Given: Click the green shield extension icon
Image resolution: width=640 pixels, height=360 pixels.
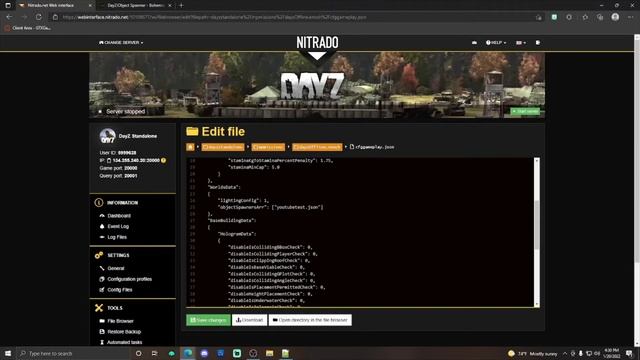Looking at the screenshot, I should 554,17.
